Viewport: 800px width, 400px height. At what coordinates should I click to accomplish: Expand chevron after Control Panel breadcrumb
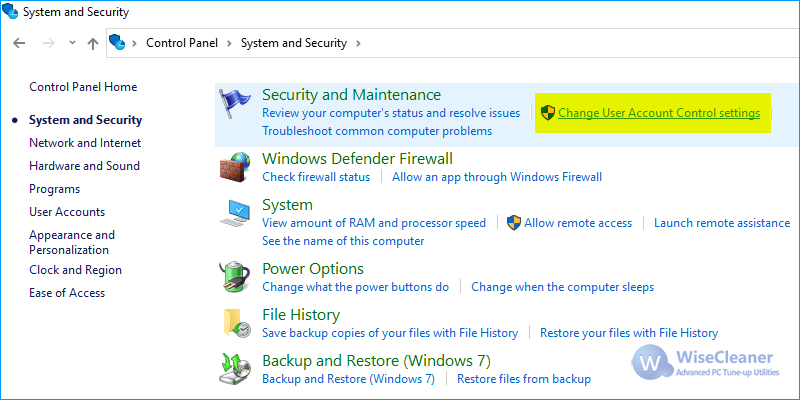(229, 43)
